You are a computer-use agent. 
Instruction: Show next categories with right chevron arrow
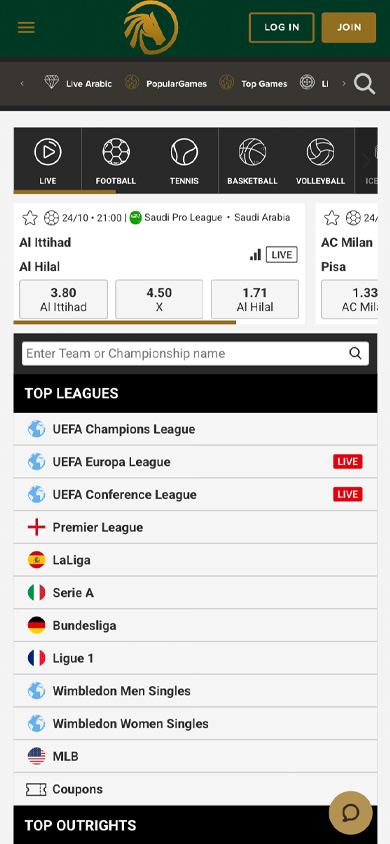[344, 84]
